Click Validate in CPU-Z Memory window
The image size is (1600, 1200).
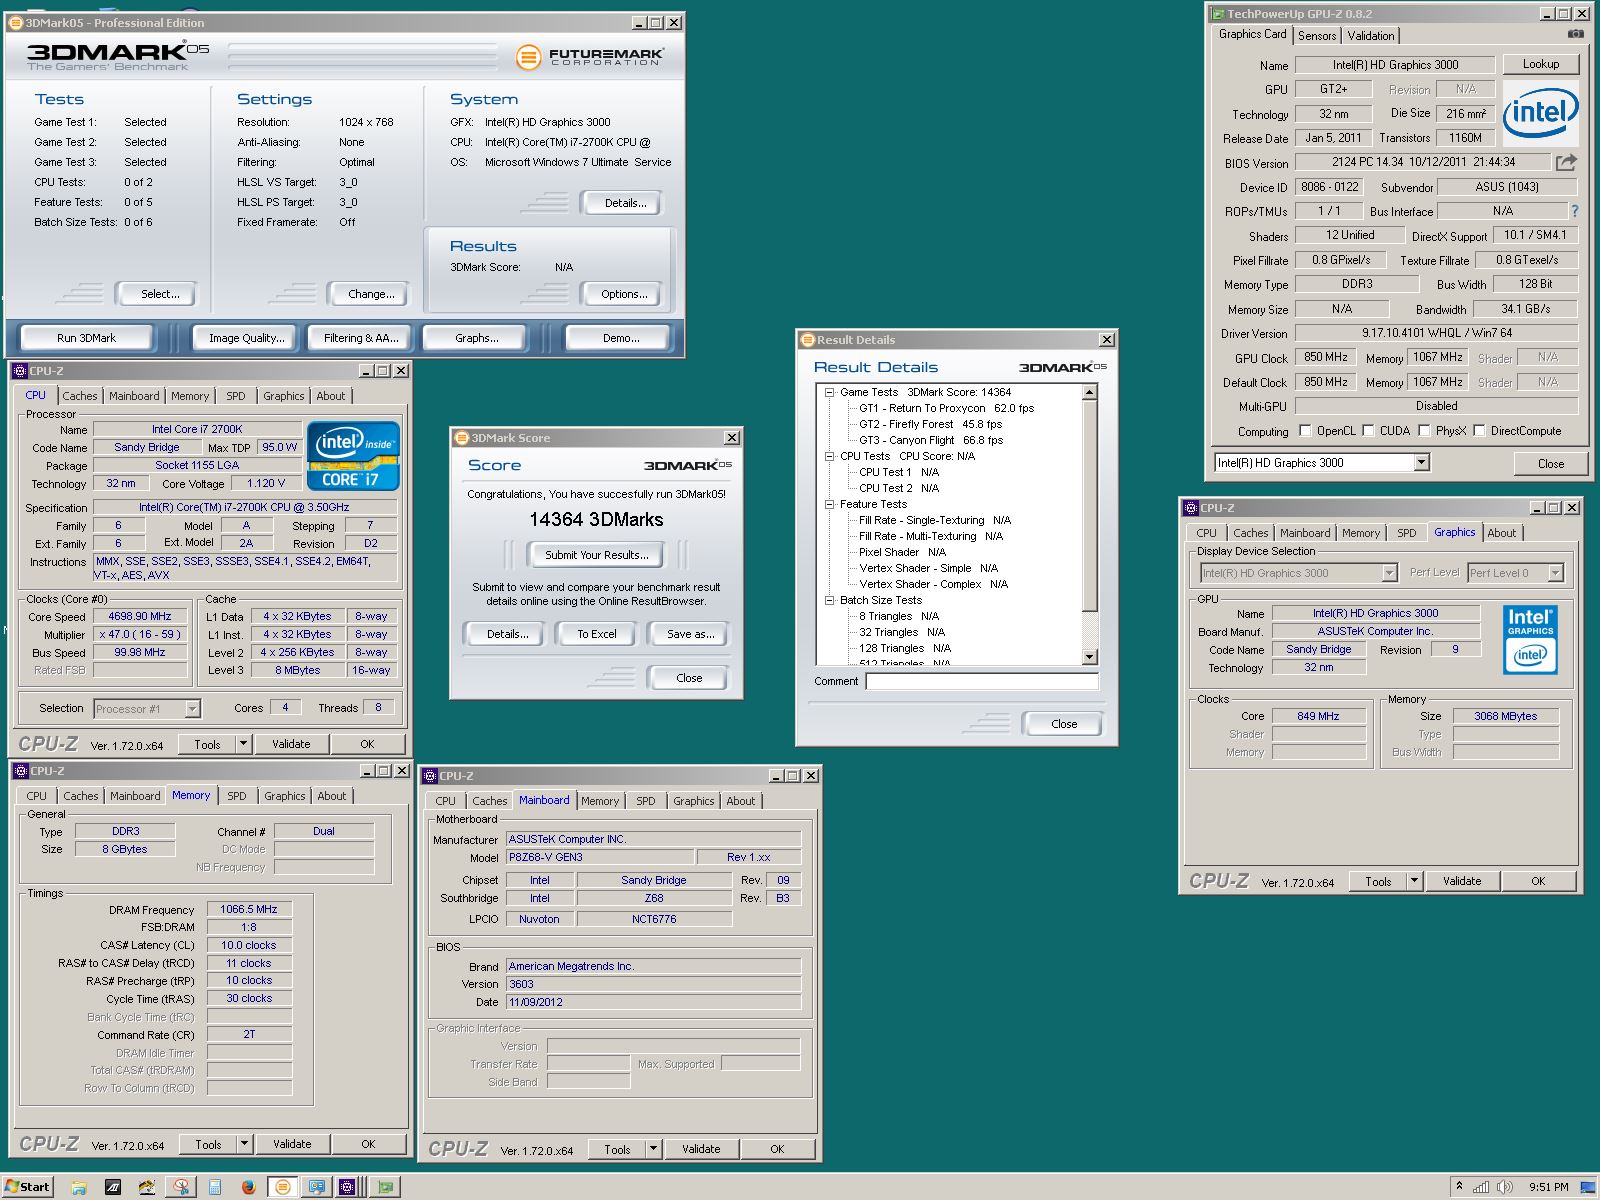point(292,1144)
